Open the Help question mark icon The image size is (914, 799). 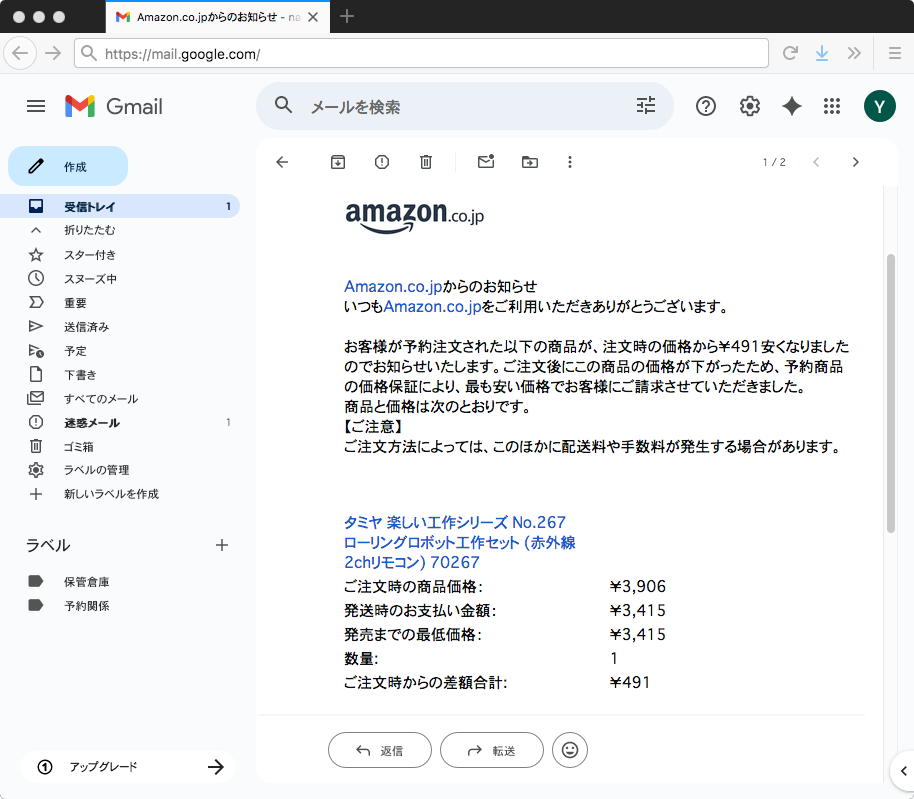point(705,106)
